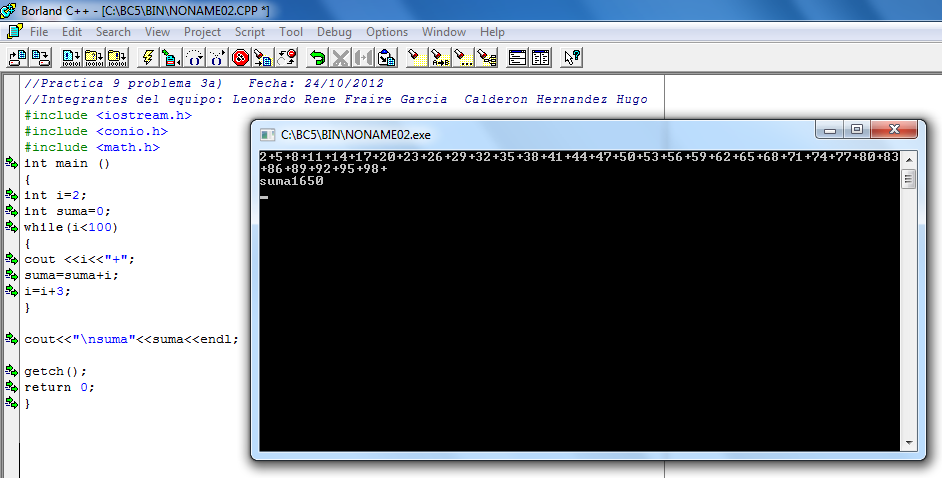
Task: Maximize the NONAME02.exe console window
Action: point(857,130)
